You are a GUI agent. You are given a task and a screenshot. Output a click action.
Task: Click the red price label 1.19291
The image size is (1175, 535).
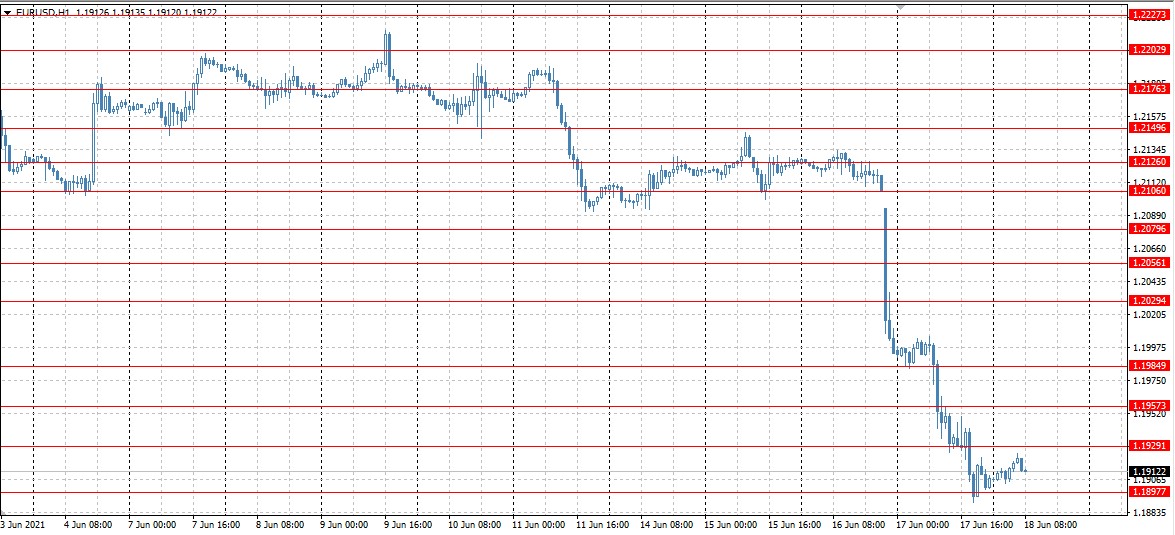pyautogui.click(x=1150, y=446)
